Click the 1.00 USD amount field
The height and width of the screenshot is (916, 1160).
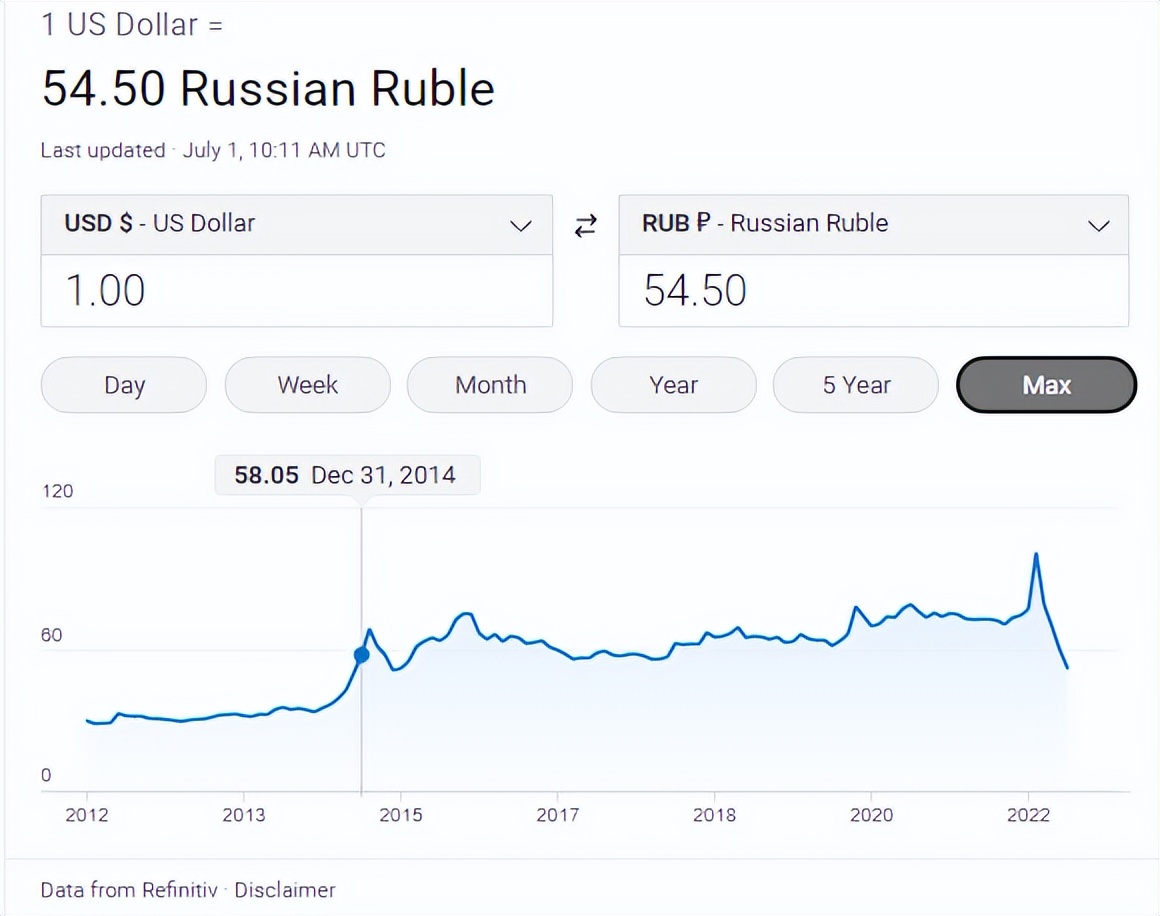point(296,291)
